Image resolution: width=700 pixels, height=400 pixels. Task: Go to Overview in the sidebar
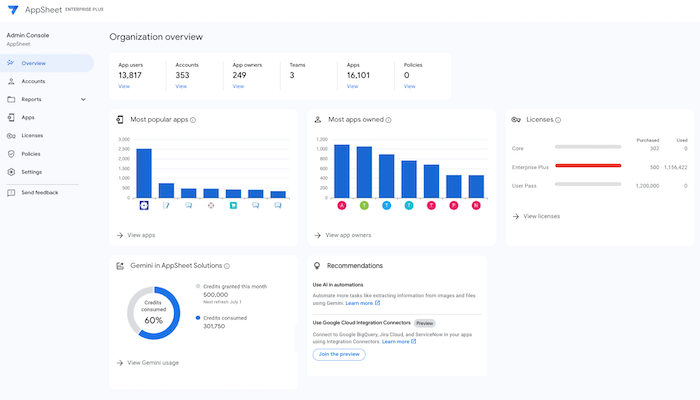47,63
